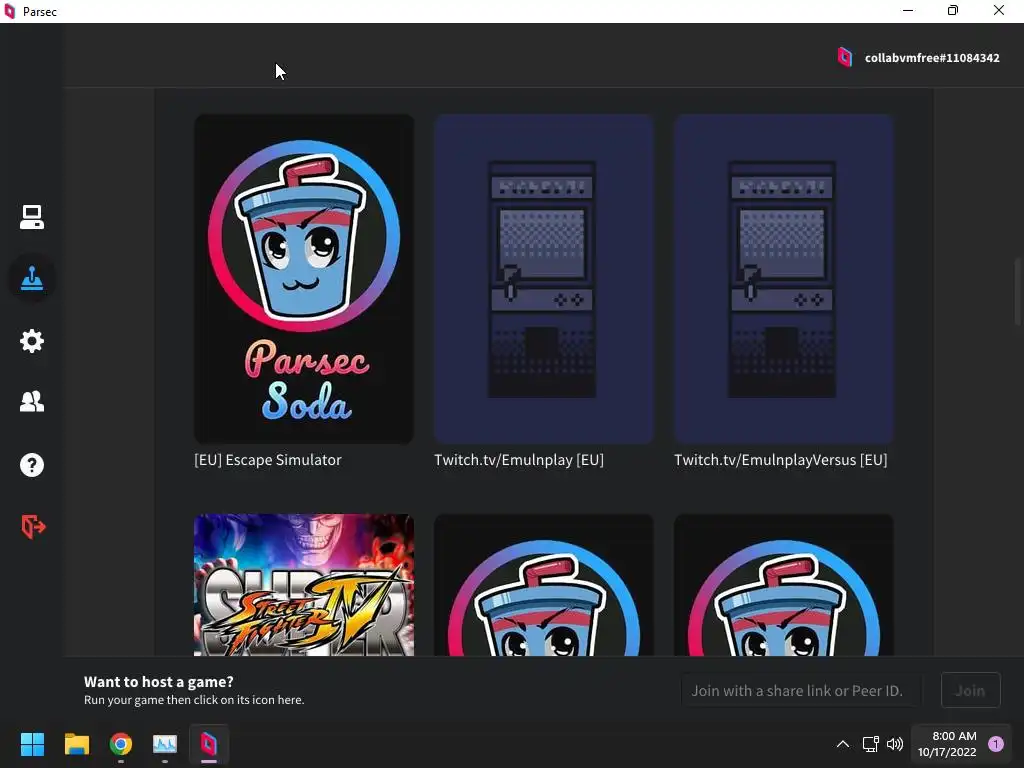Open the Parsec Soda card below EmulnplayVersus
The height and width of the screenshot is (768, 1024).
click(784, 584)
